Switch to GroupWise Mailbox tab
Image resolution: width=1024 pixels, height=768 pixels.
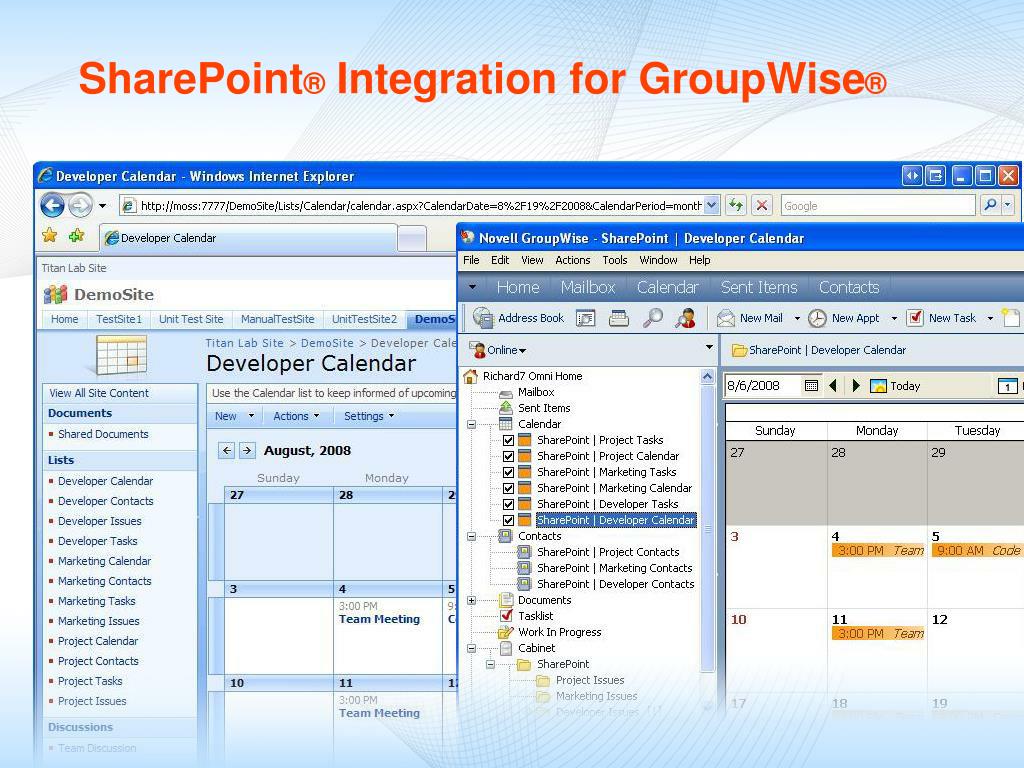(588, 287)
